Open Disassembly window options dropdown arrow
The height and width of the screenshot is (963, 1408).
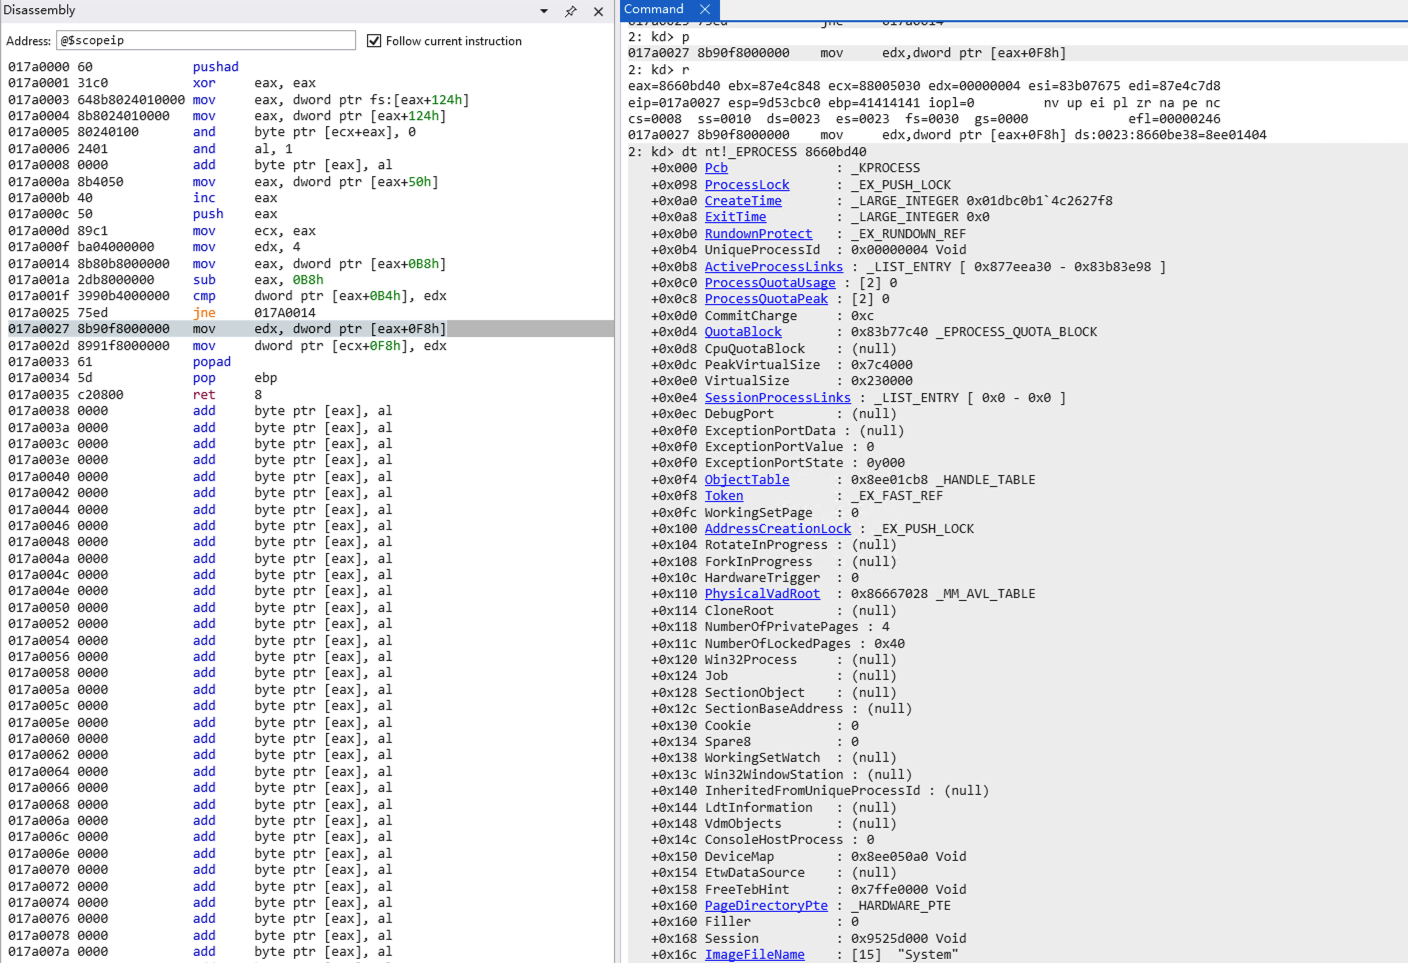pyautogui.click(x=544, y=11)
